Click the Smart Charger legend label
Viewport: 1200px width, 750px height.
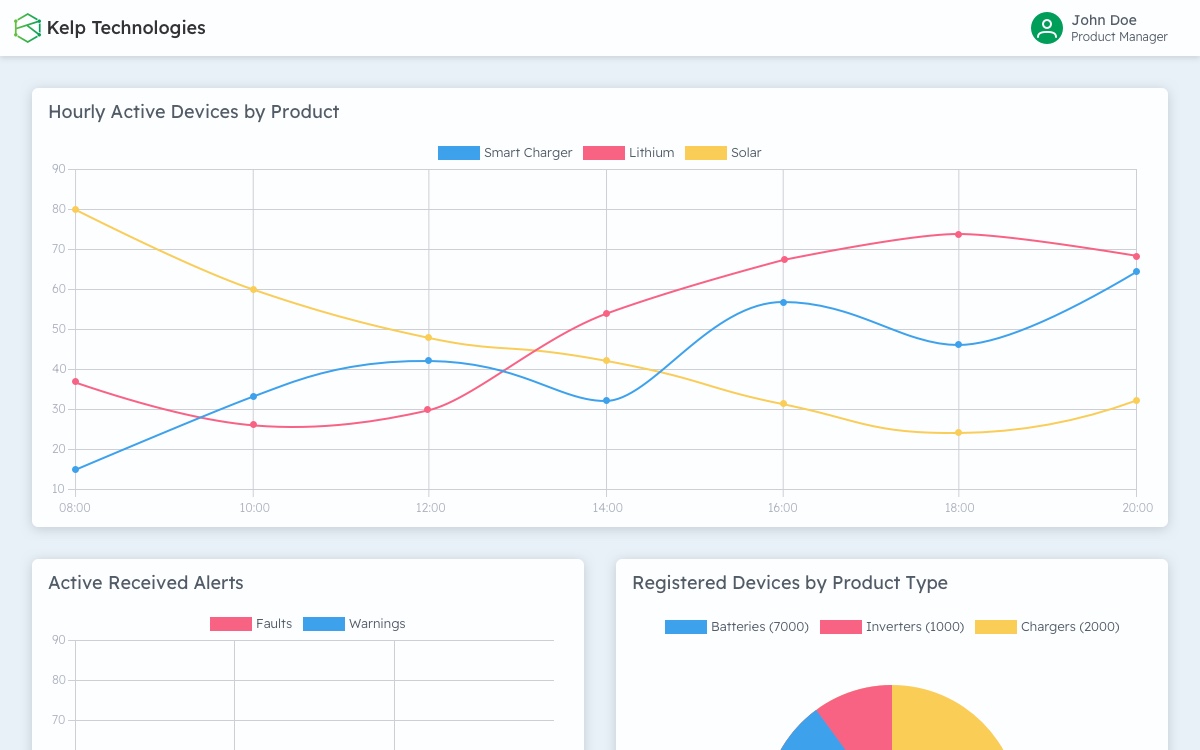pyautogui.click(x=528, y=153)
